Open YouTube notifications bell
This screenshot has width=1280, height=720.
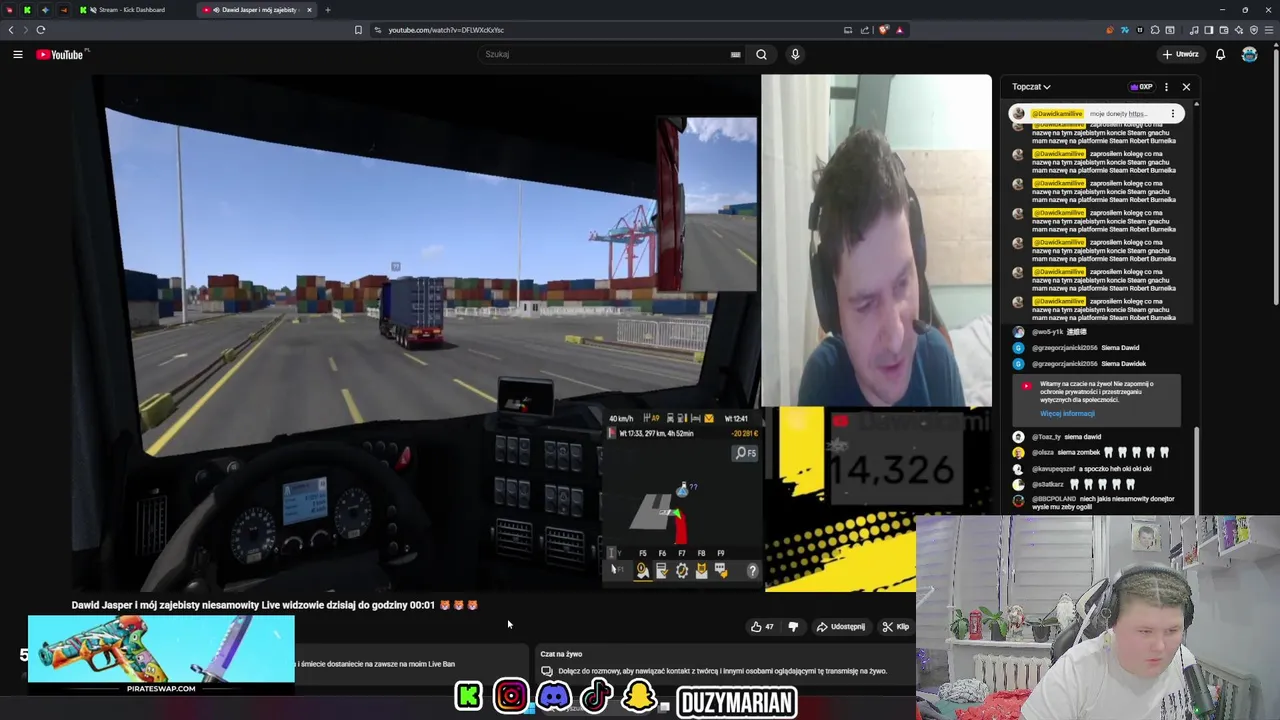coord(1220,54)
